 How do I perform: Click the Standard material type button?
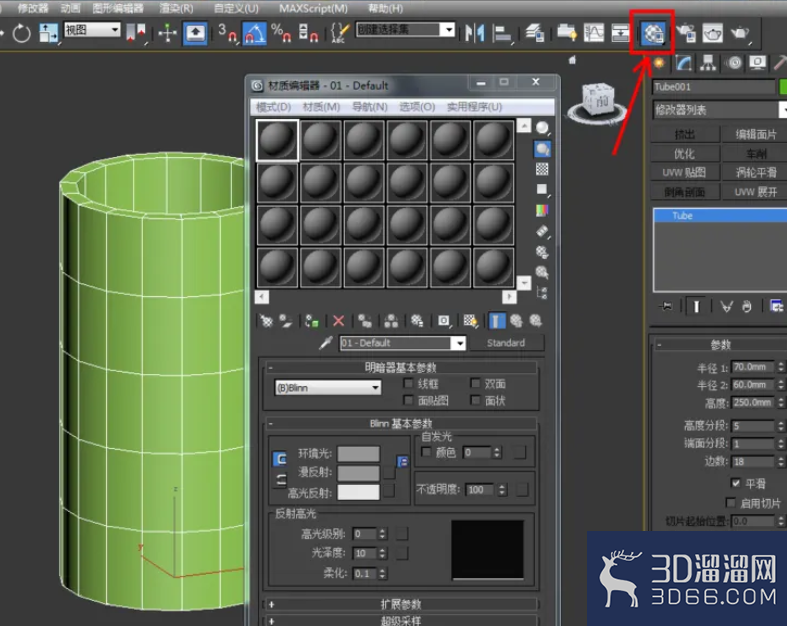coord(506,343)
